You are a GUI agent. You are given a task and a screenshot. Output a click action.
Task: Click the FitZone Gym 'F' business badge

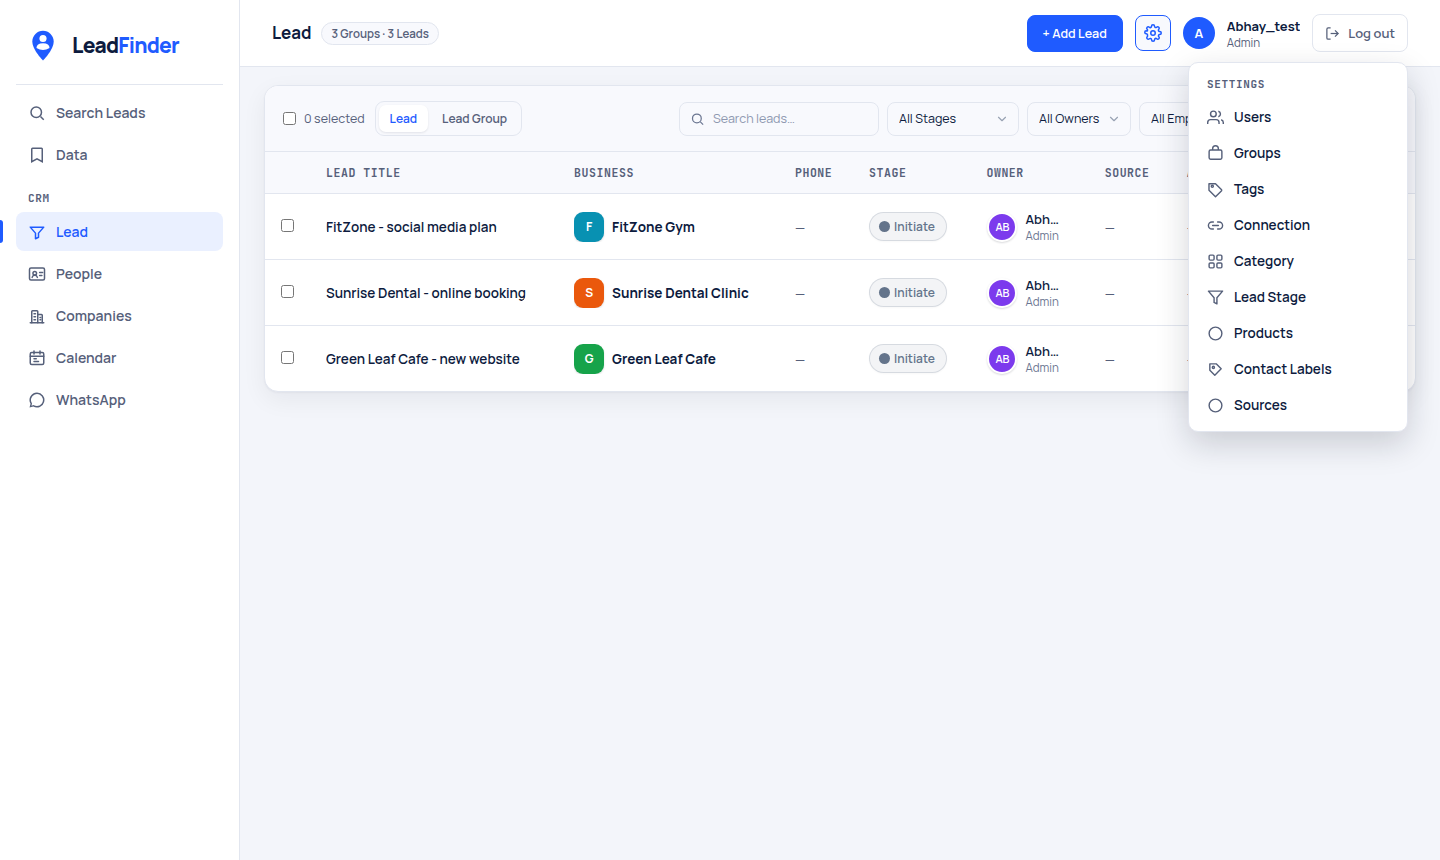(x=589, y=227)
